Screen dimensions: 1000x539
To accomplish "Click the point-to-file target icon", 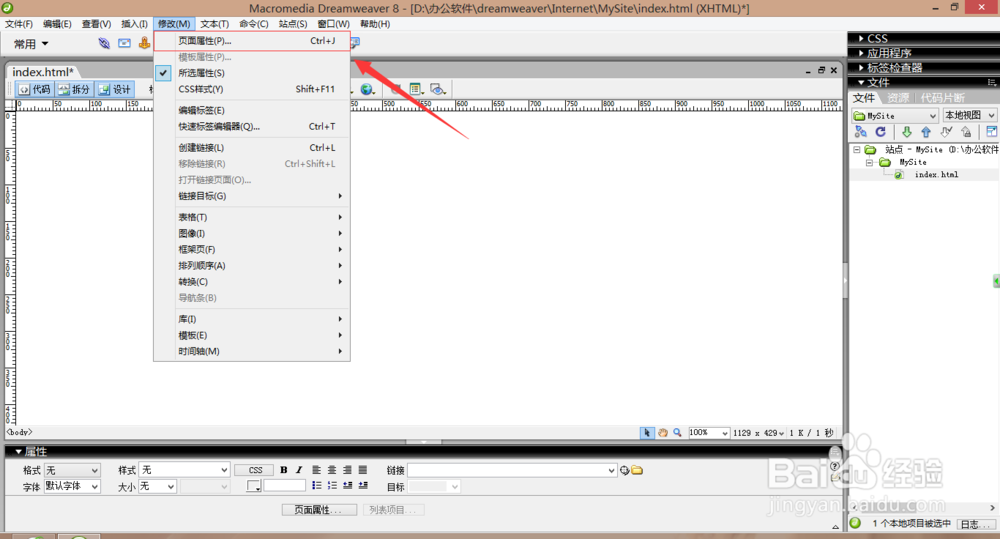I will click(624, 471).
